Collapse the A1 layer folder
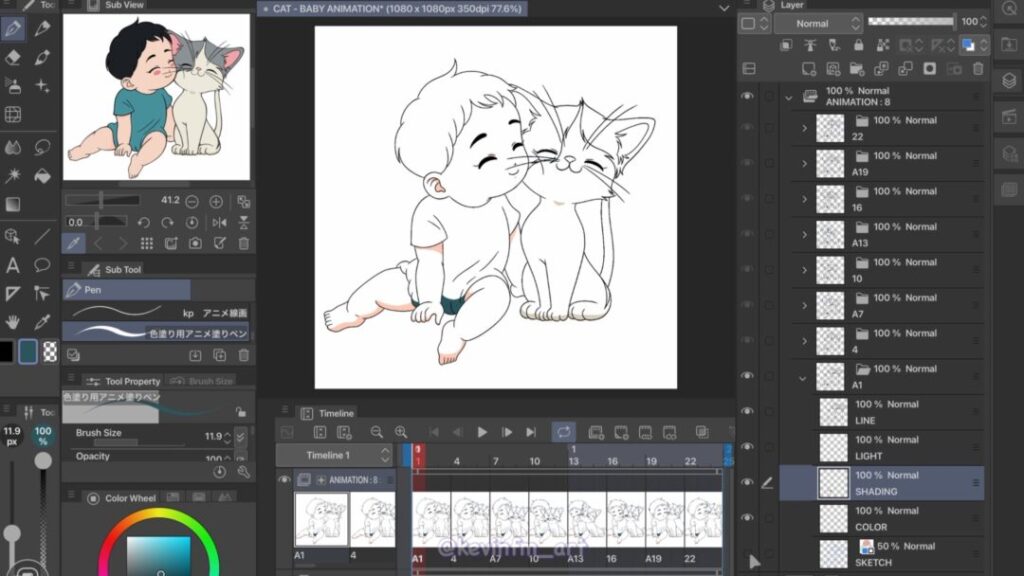1024x576 pixels. [x=804, y=377]
